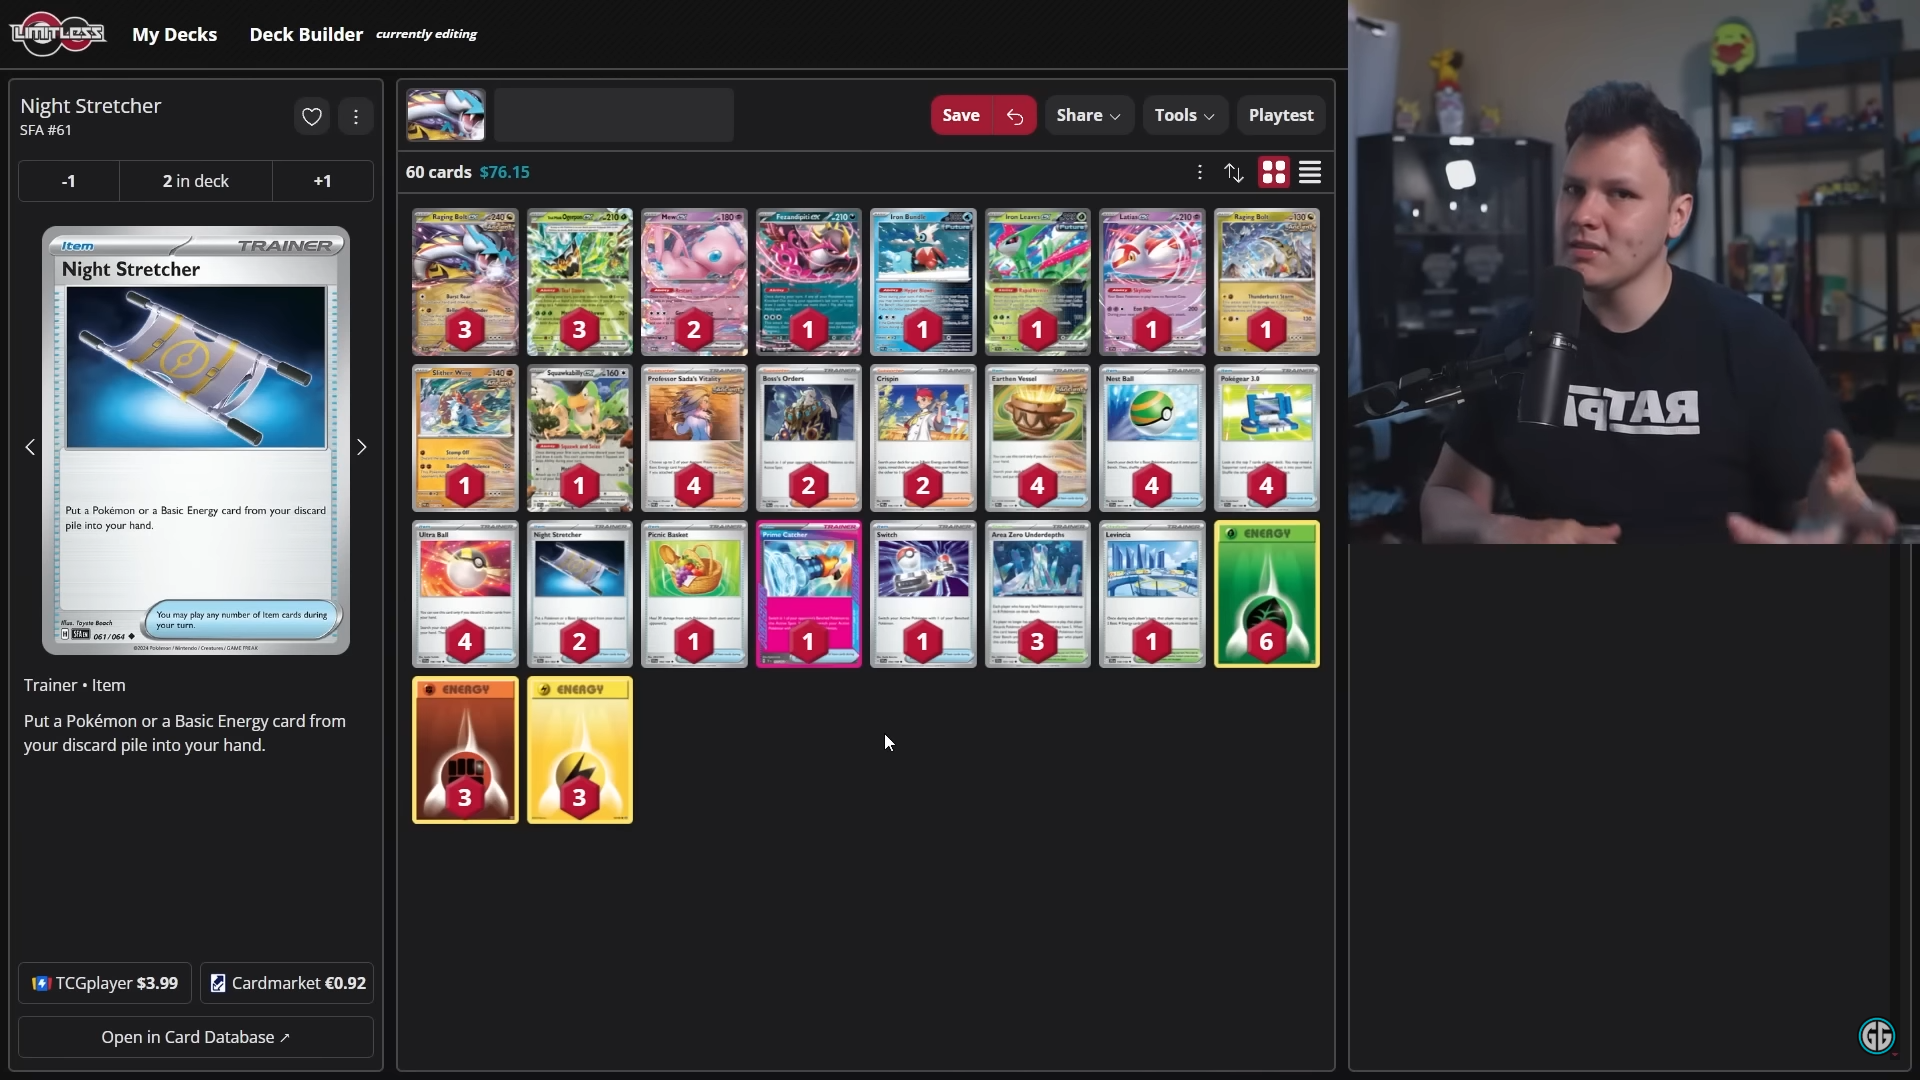The height and width of the screenshot is (1080, 1920).
Task: Select the Boss's Orders card
Action: 809,438
